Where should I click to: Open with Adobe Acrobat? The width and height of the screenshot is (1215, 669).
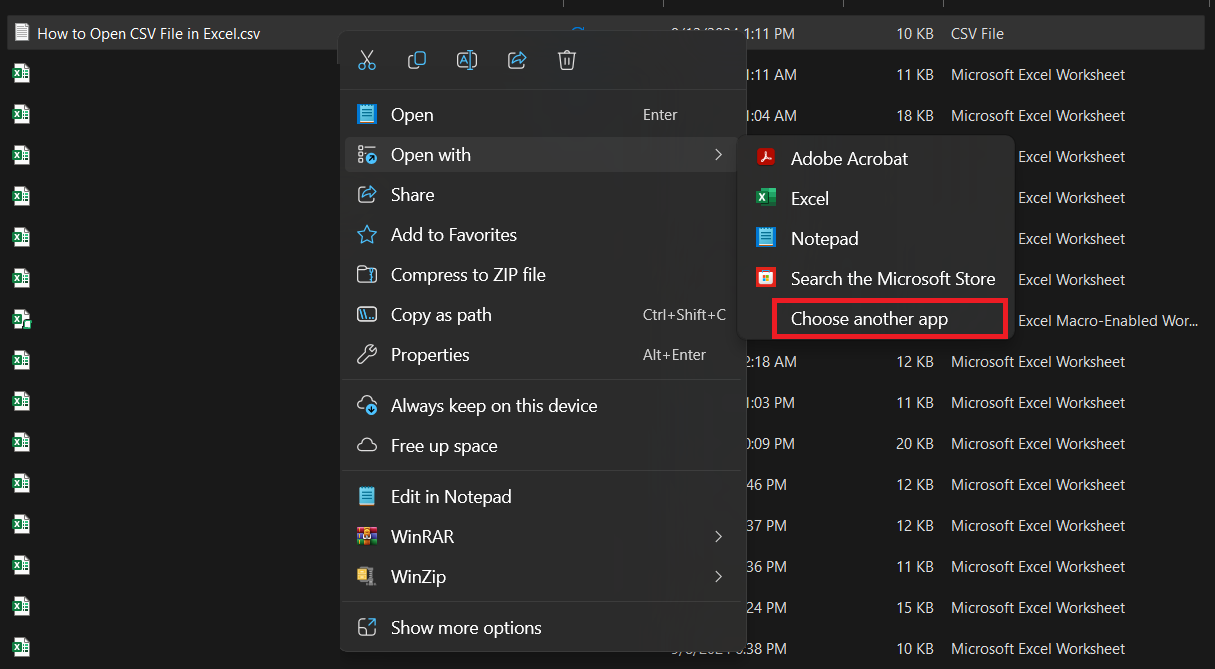(x=876, y=159)
